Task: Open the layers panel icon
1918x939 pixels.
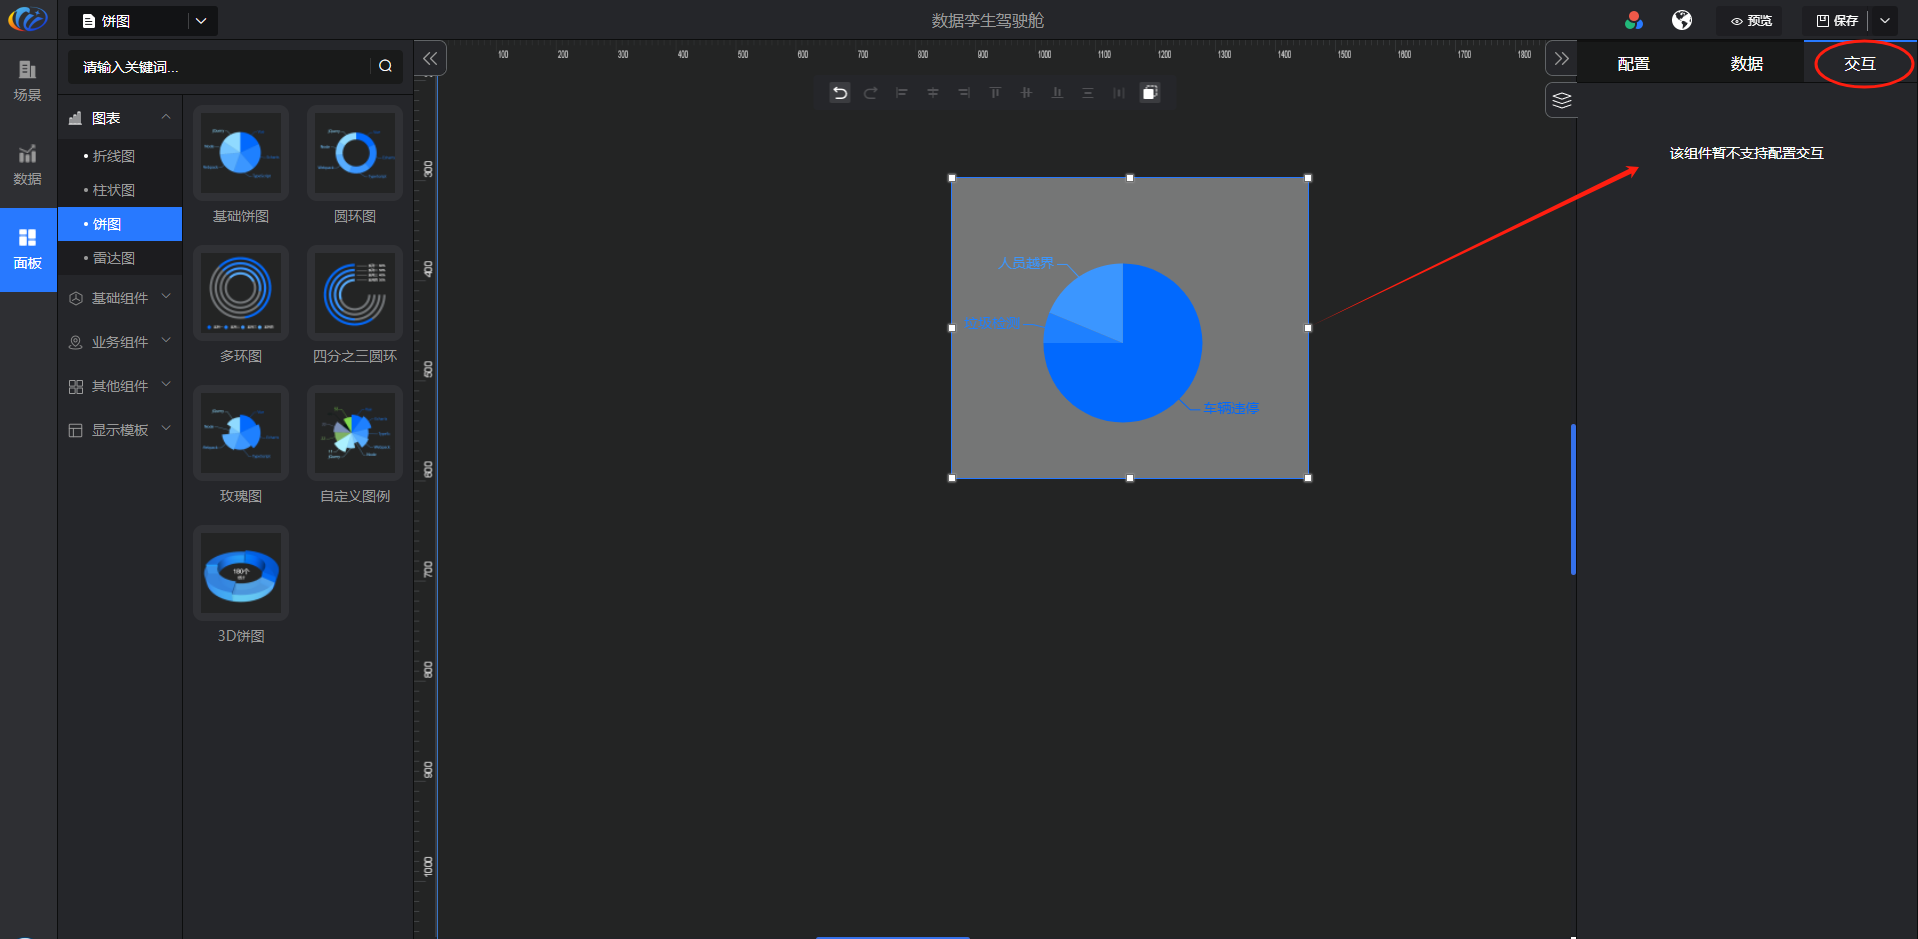Action: point(1561,100)
